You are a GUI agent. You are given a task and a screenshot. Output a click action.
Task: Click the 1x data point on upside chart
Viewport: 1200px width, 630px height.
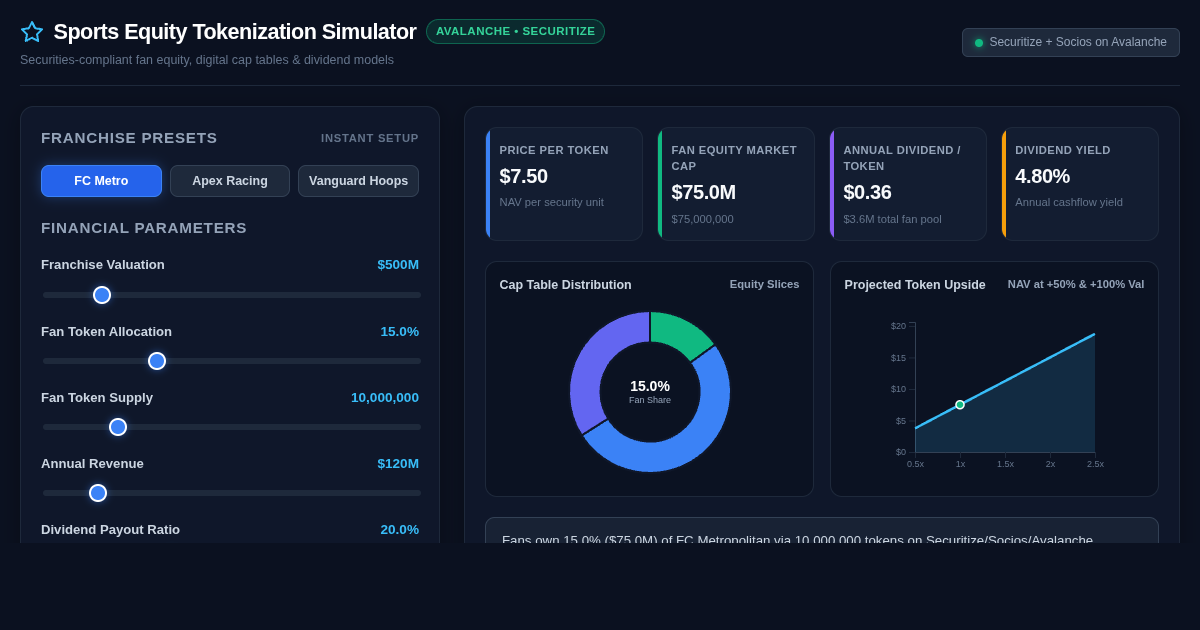click(x=960, y=405)
